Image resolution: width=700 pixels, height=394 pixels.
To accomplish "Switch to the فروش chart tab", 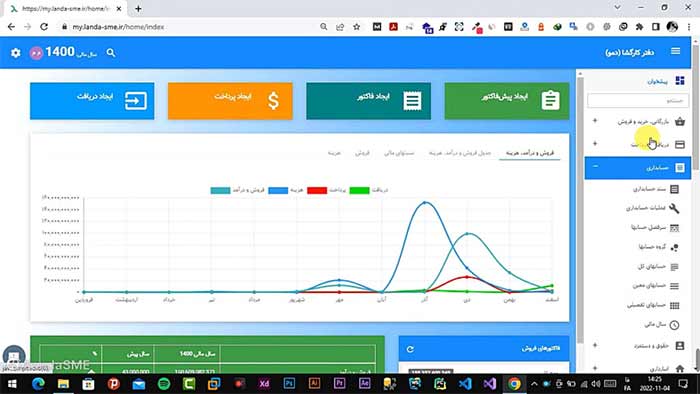I will (x=362, y=153).
